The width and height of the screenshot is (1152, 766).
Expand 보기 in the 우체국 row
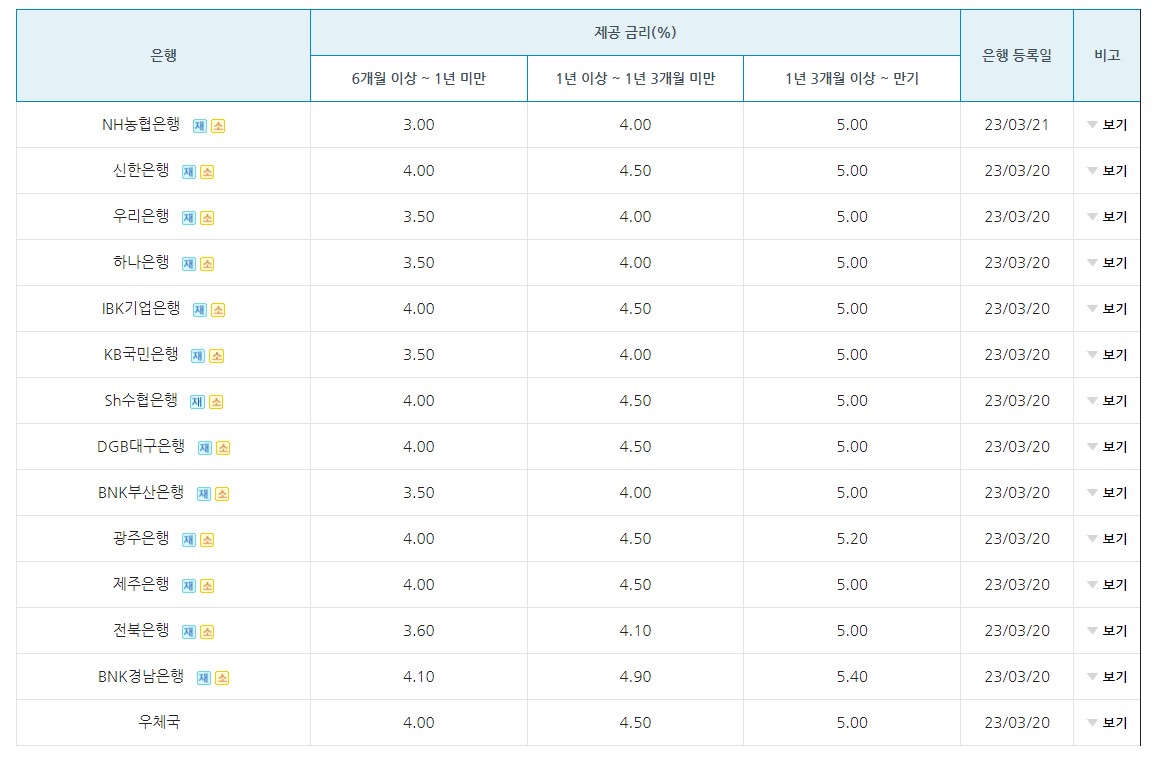pos(1107,723)
